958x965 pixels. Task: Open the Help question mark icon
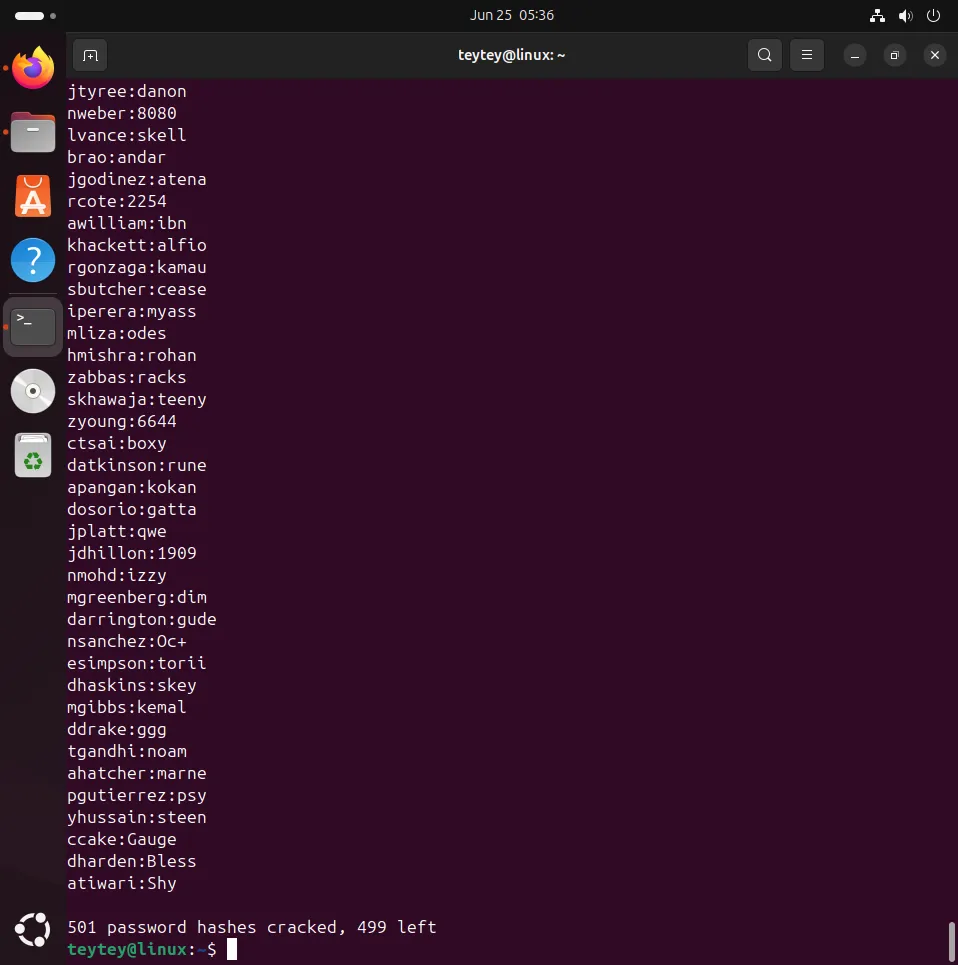[x=33, y=260]
